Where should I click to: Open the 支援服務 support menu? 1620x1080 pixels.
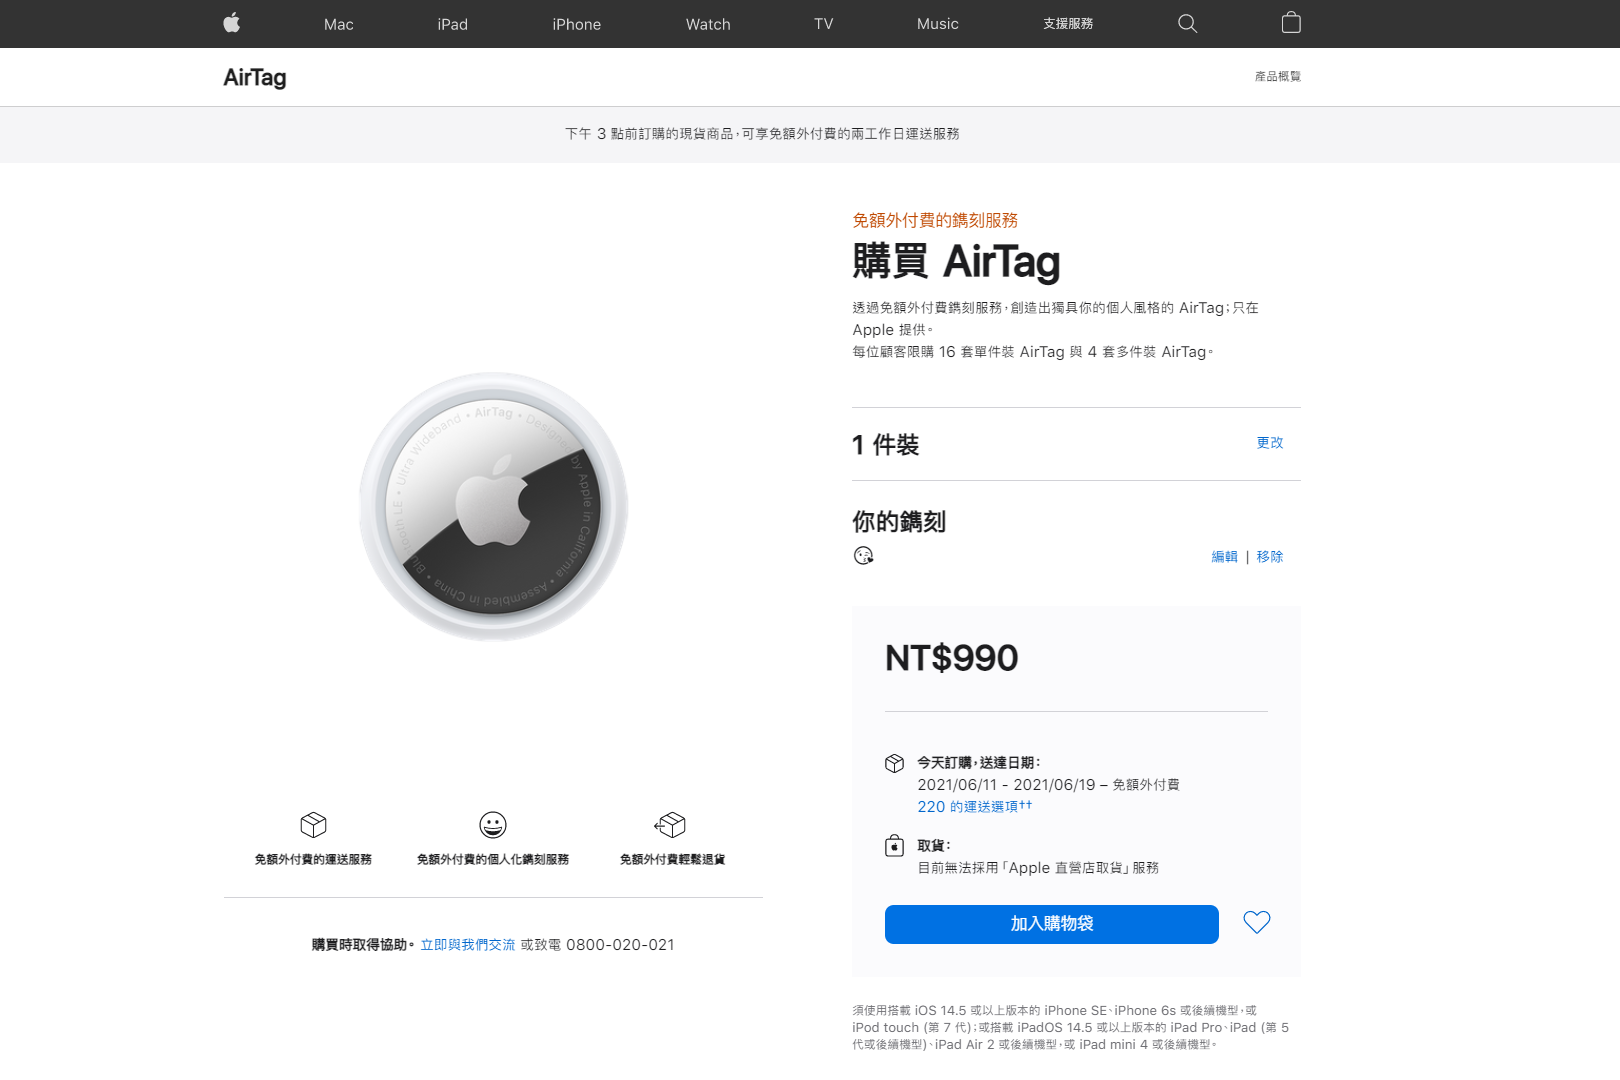click(1068, 24)
